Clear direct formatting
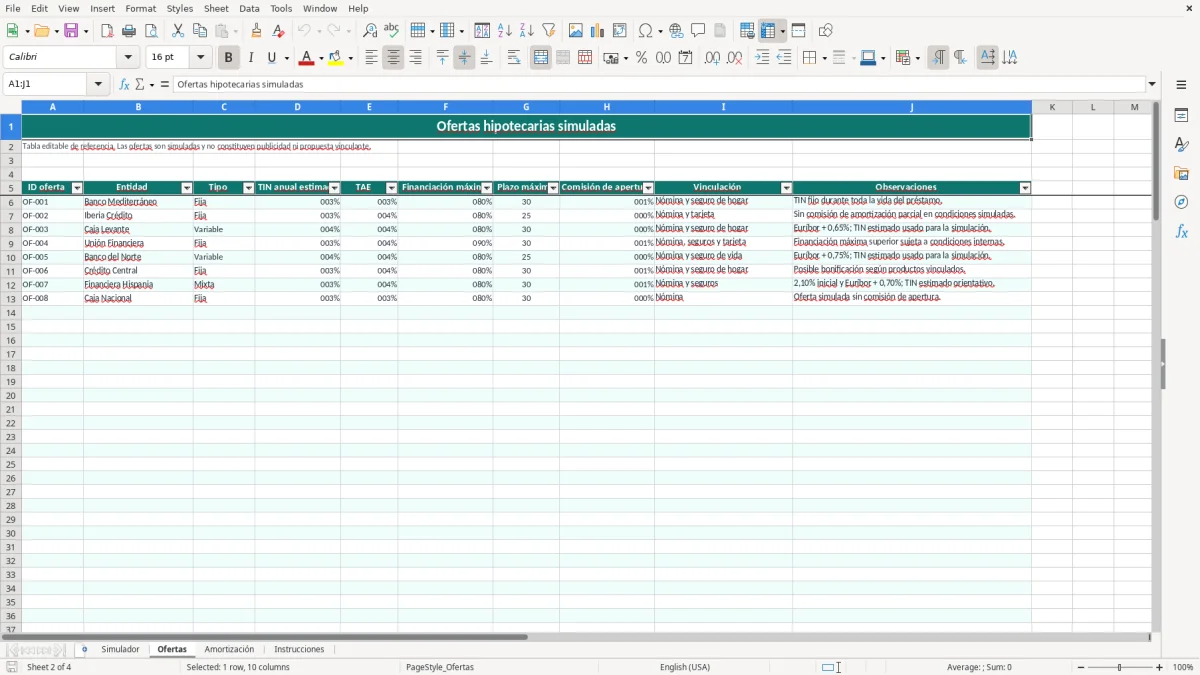The image size is (1200, 675). [x=278, y=31]
